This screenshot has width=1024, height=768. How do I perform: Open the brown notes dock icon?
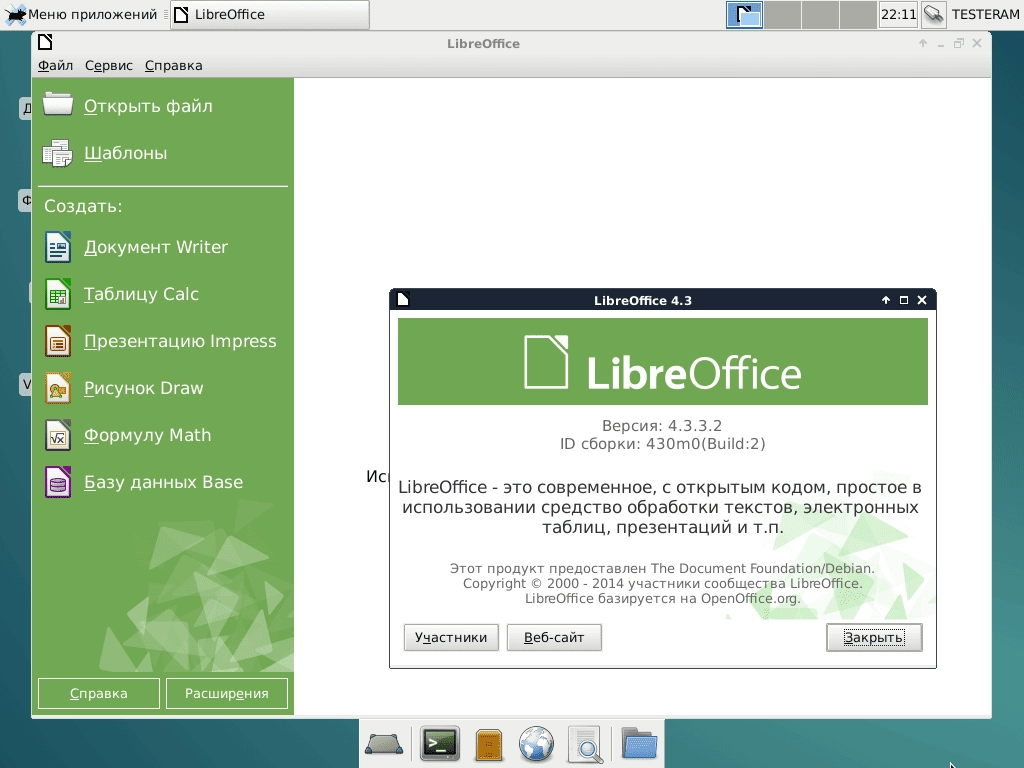pyautogui.click(x=488, y=744)
